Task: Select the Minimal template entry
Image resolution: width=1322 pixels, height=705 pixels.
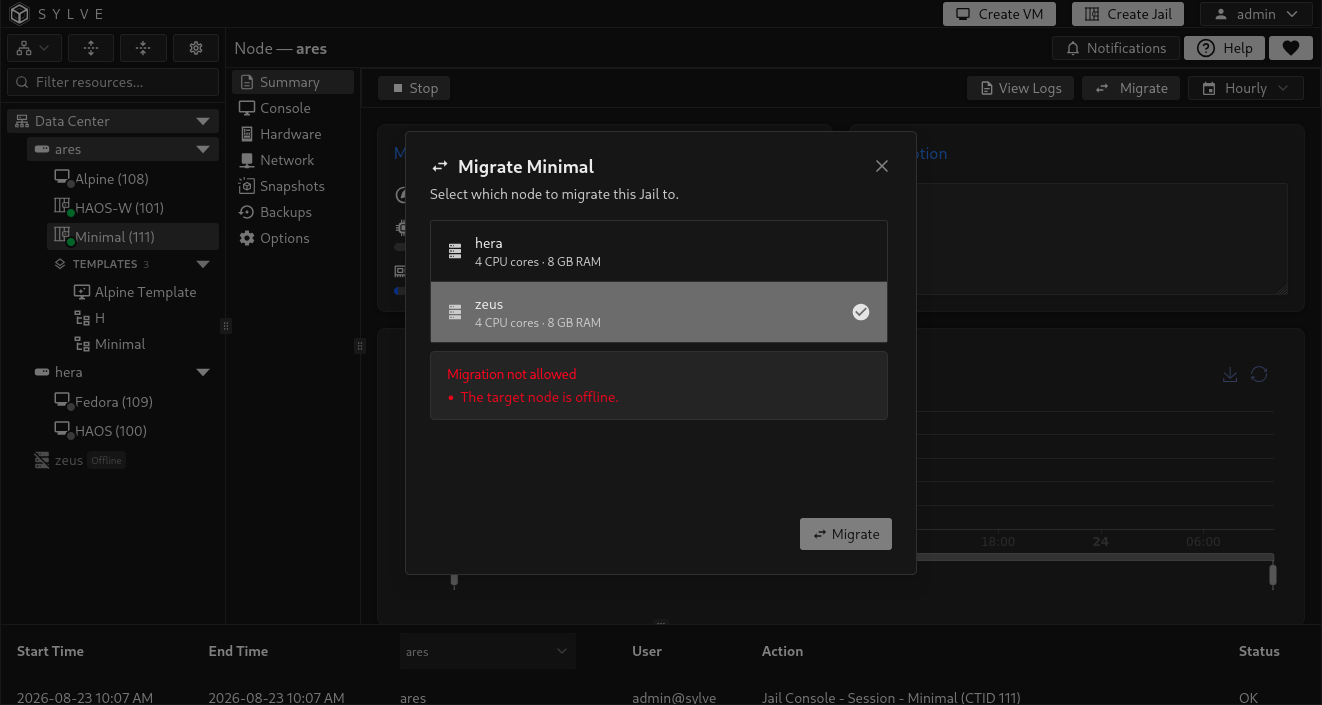Action: tap(110, 344)
